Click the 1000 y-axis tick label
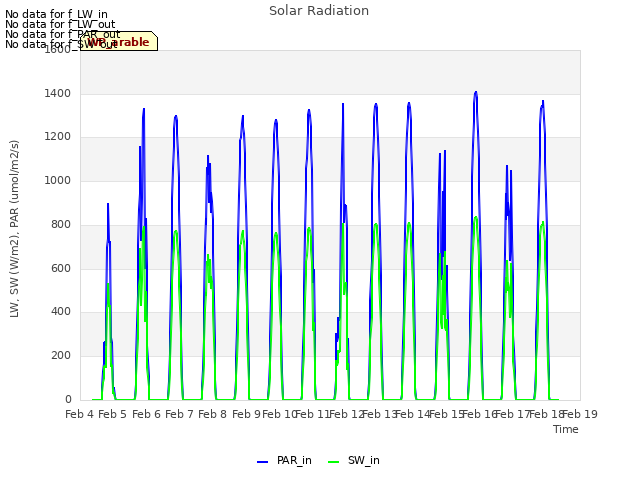This screenshot has width=640, height=480. (58, 180)
